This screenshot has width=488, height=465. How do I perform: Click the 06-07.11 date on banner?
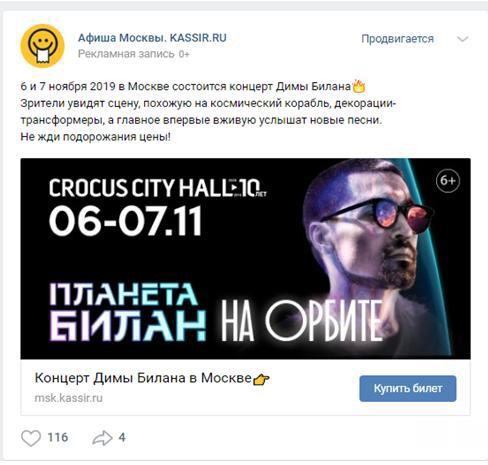[125, 221]
